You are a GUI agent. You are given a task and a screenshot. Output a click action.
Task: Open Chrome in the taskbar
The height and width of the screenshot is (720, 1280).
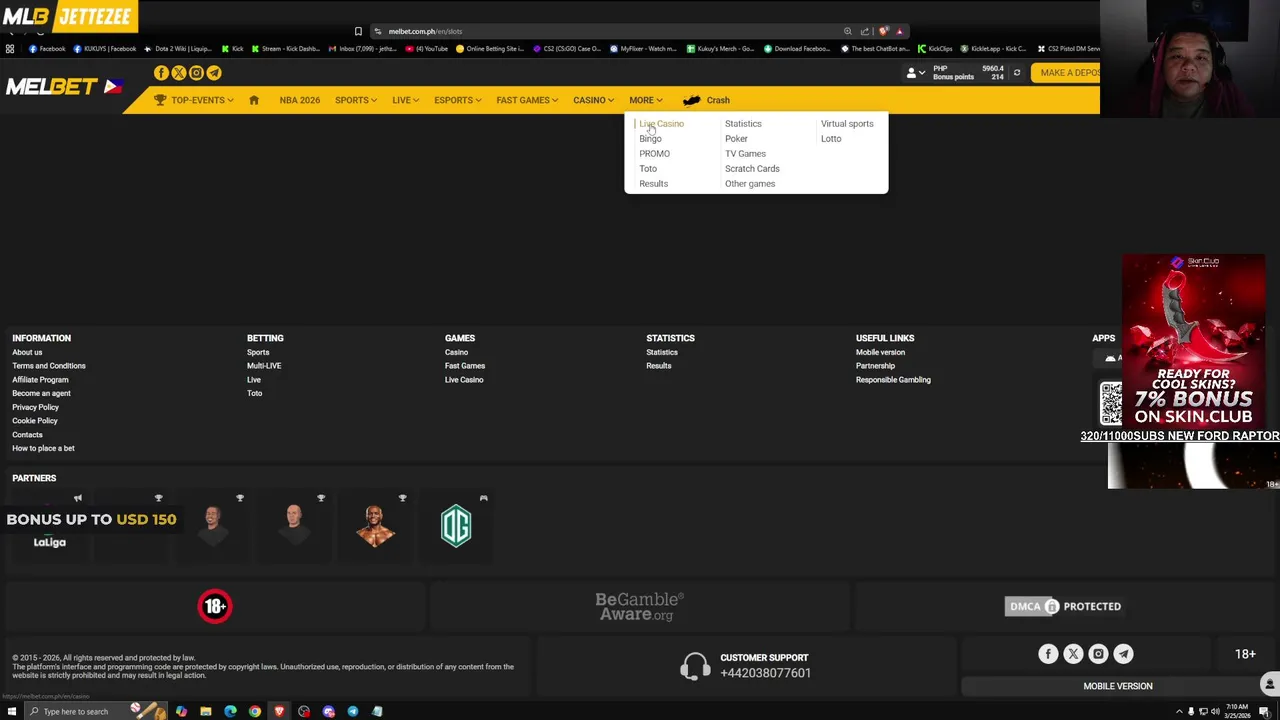(255, 711)
